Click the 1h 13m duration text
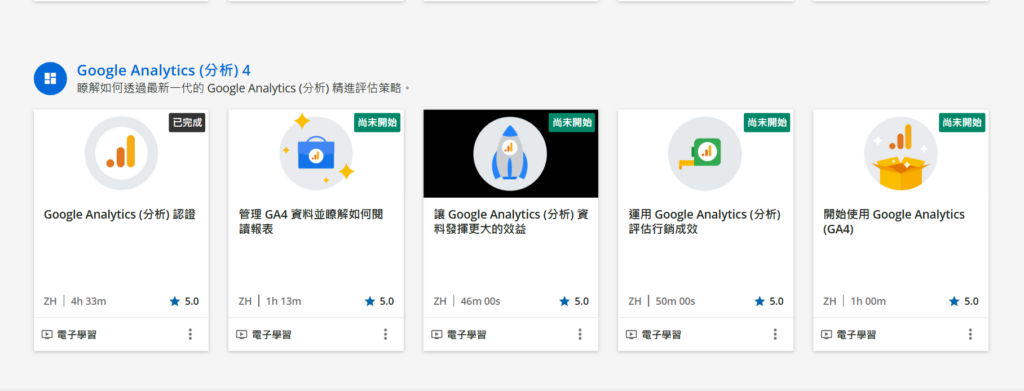The image size is (1024, 391). point(283,301)
